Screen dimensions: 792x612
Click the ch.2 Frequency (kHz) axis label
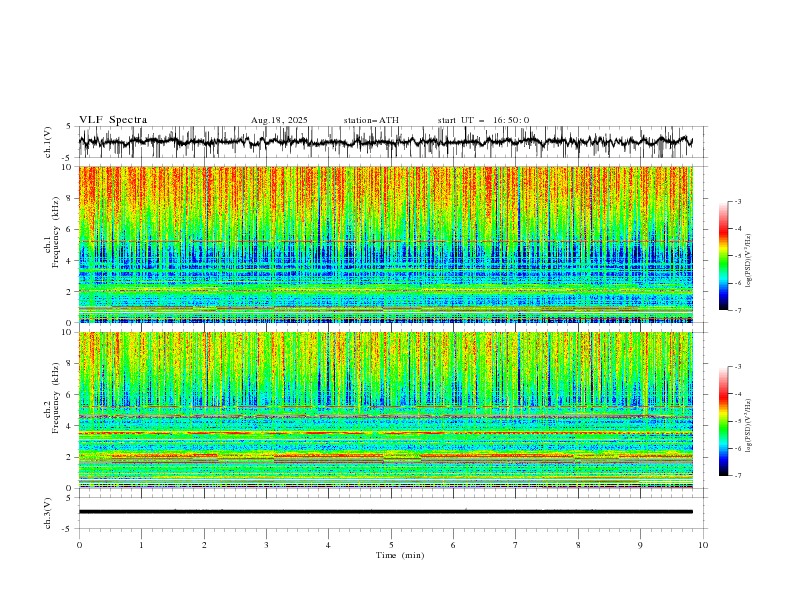click(x=52, y=397)
